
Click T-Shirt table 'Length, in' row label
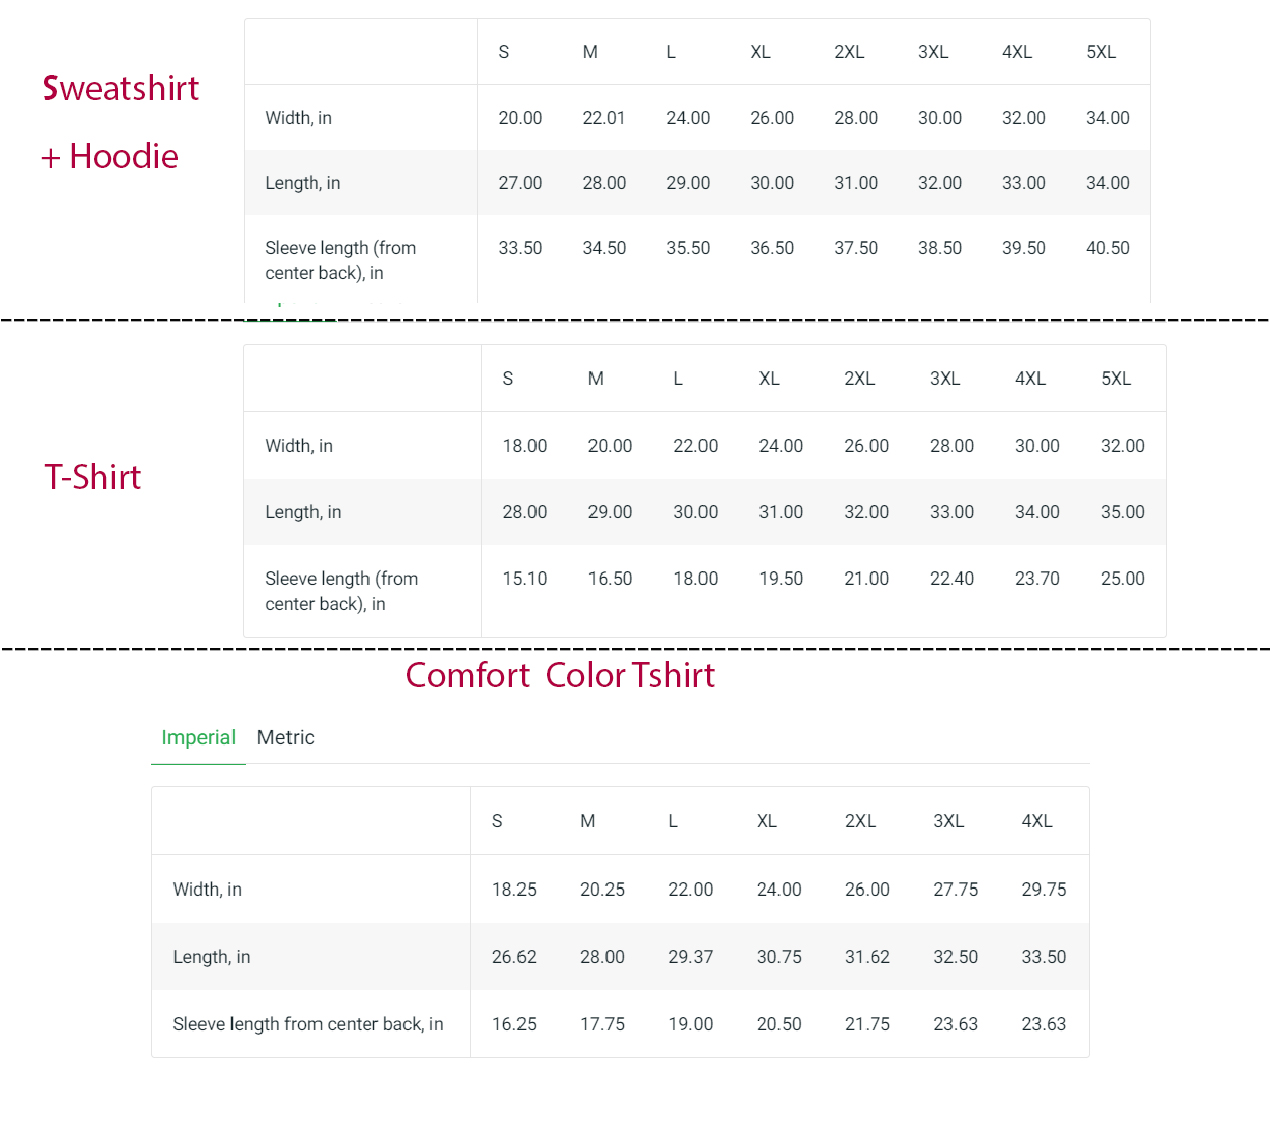point(303,512)
